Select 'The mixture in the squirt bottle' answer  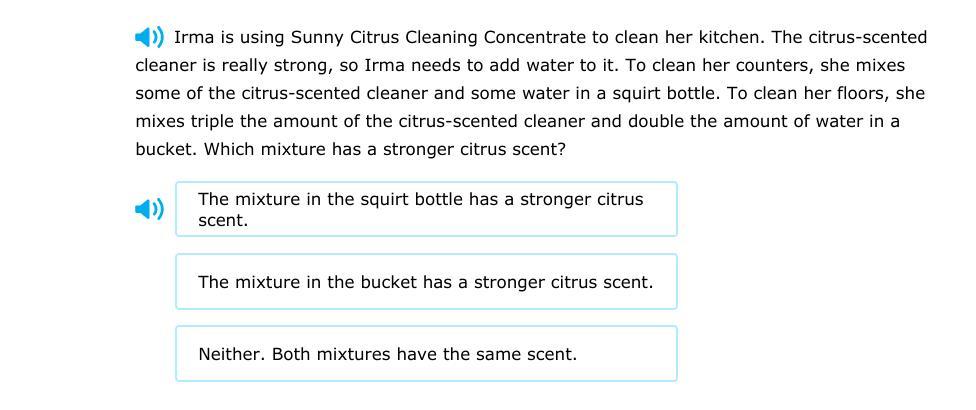(426, 209)
